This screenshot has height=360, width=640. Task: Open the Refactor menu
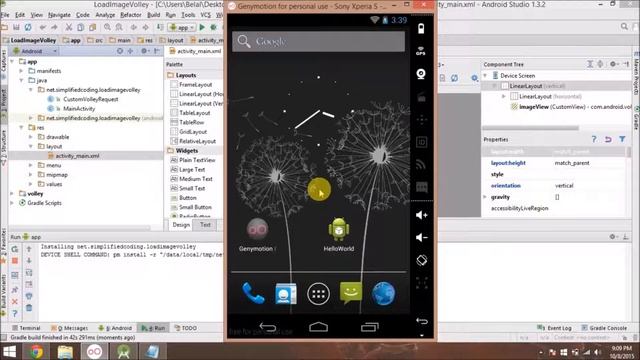coord(131,15)
